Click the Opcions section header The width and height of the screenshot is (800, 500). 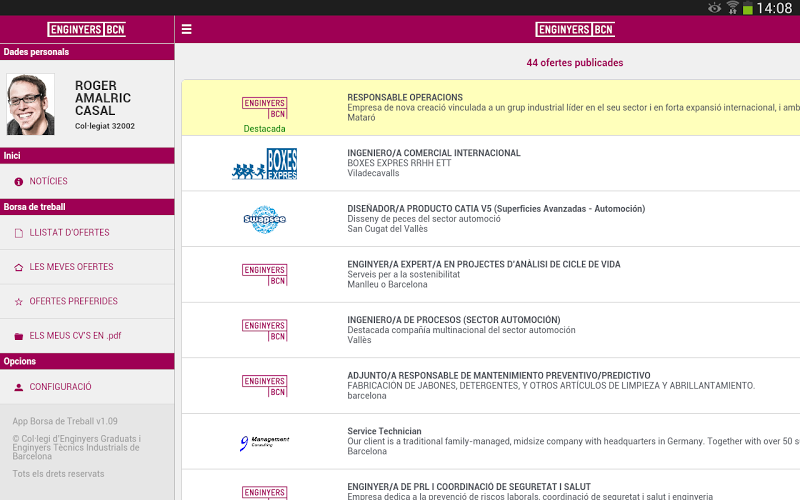(87, 361)
